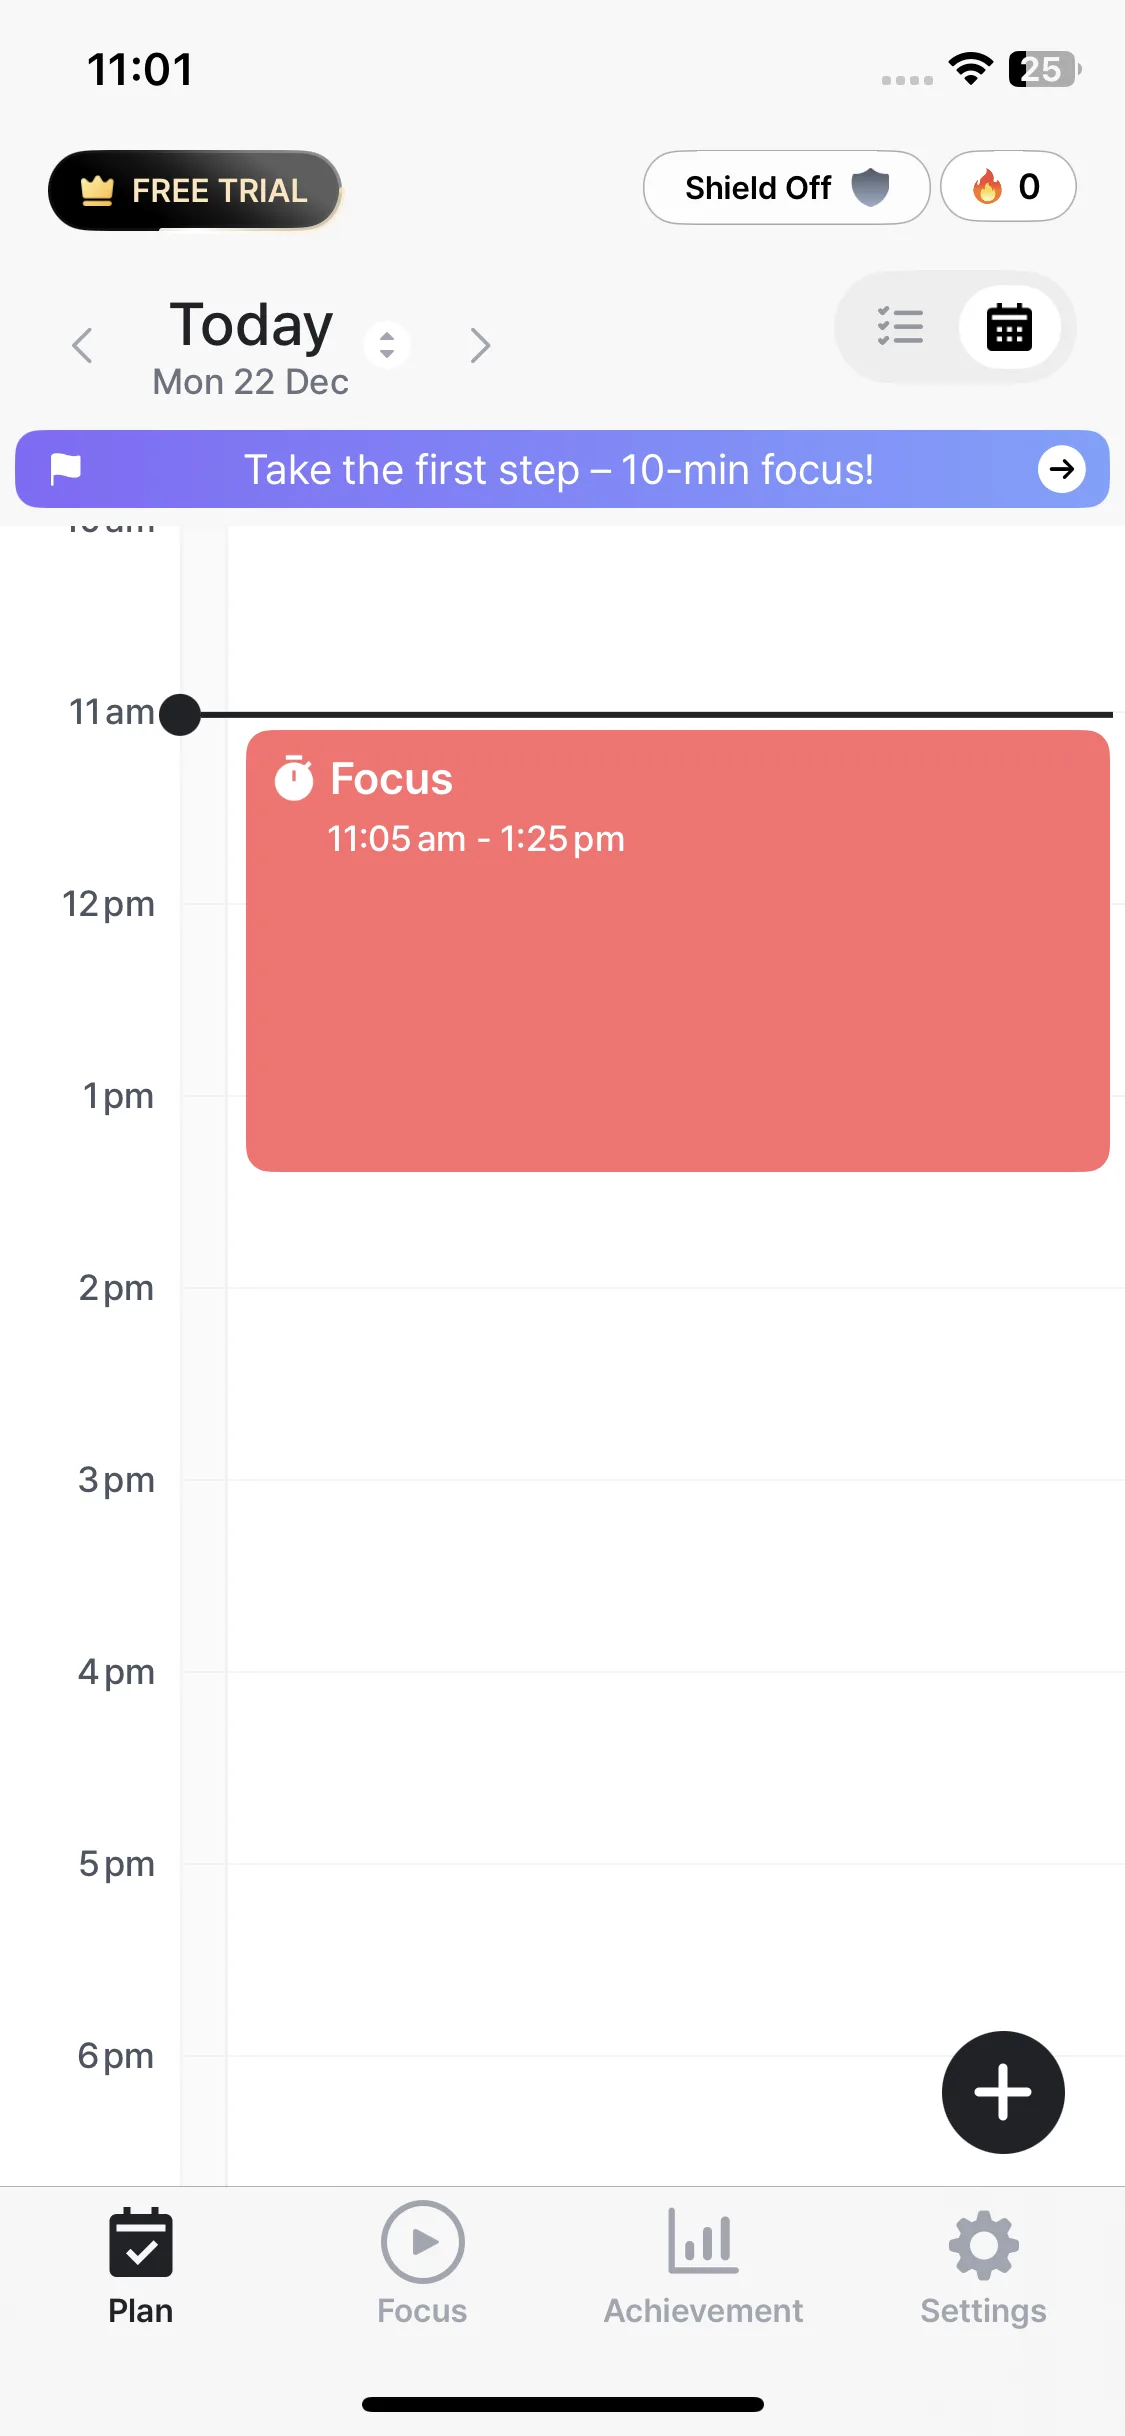Go to the previous day arrow

click(83, 346)
